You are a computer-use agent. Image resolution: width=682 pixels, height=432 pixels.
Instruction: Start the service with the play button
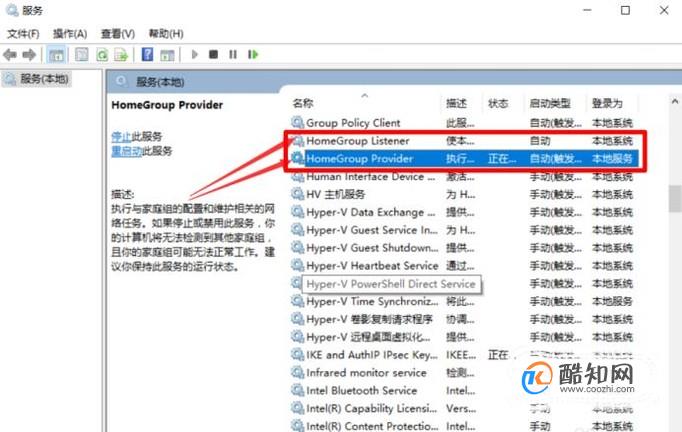[194, 54]
